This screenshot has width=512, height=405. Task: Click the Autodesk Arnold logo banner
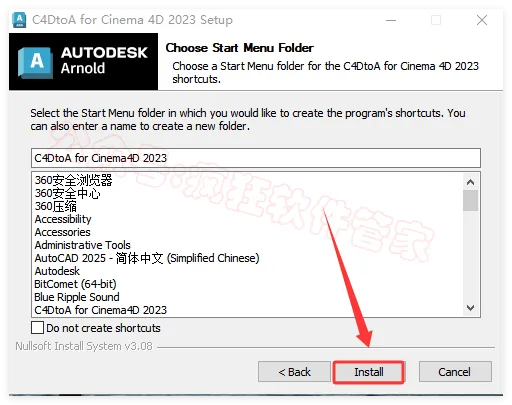(x=83, y=62)
